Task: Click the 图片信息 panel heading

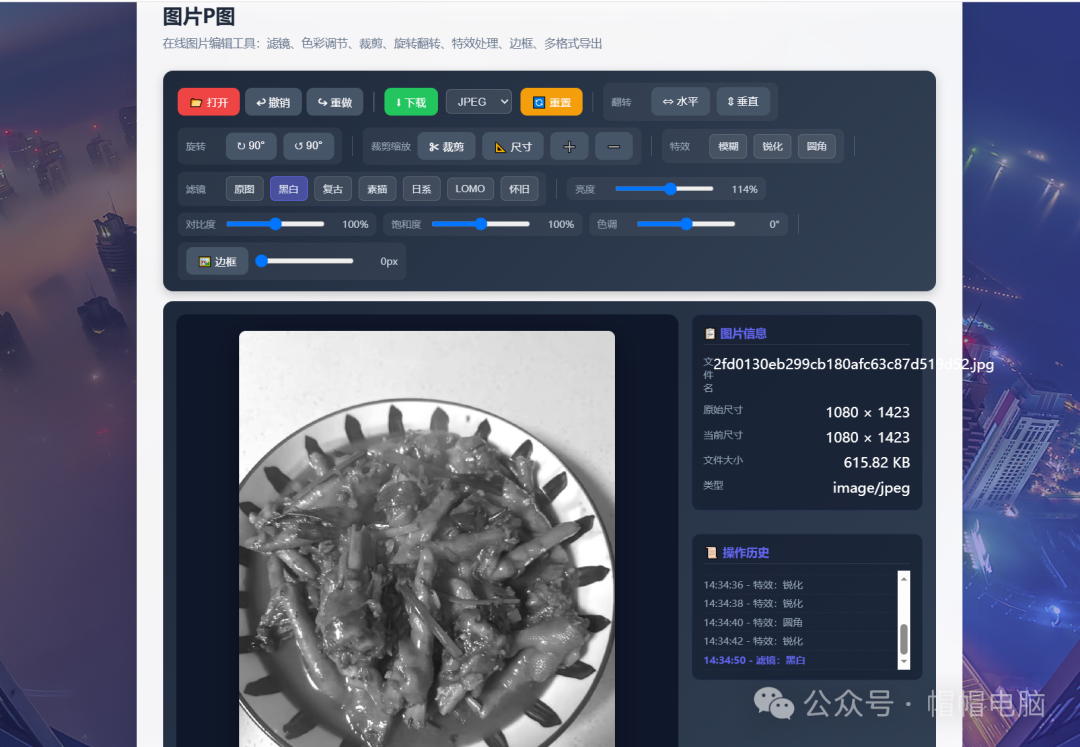Action: click(x=736, y=333)
